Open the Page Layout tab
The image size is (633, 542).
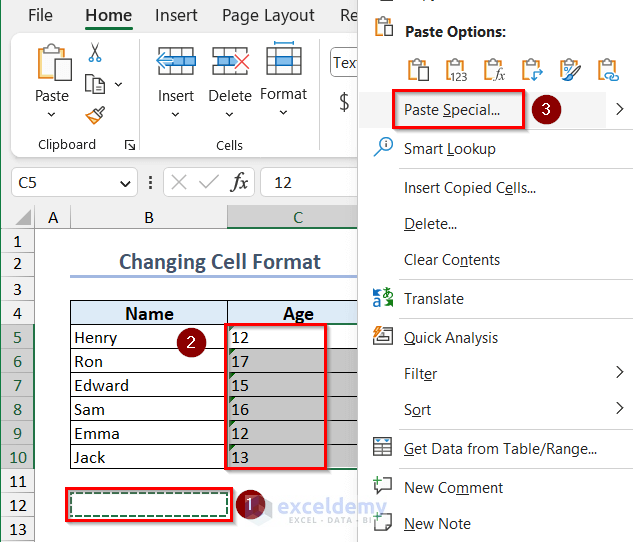268,16
